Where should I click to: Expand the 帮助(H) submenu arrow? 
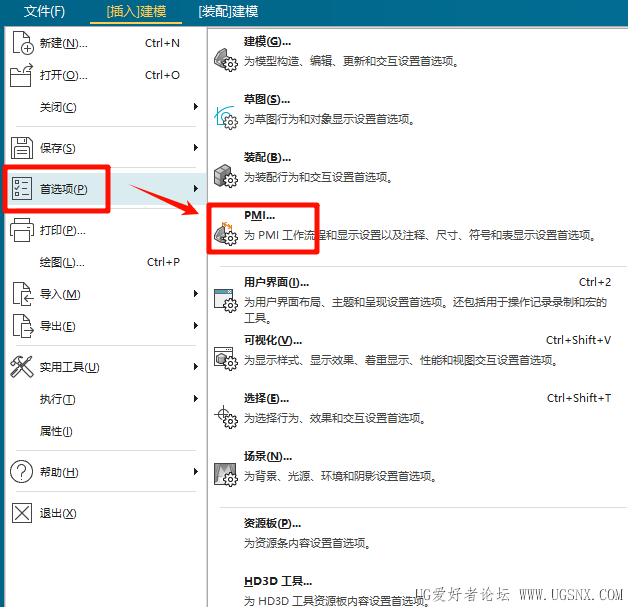point(195,472)
